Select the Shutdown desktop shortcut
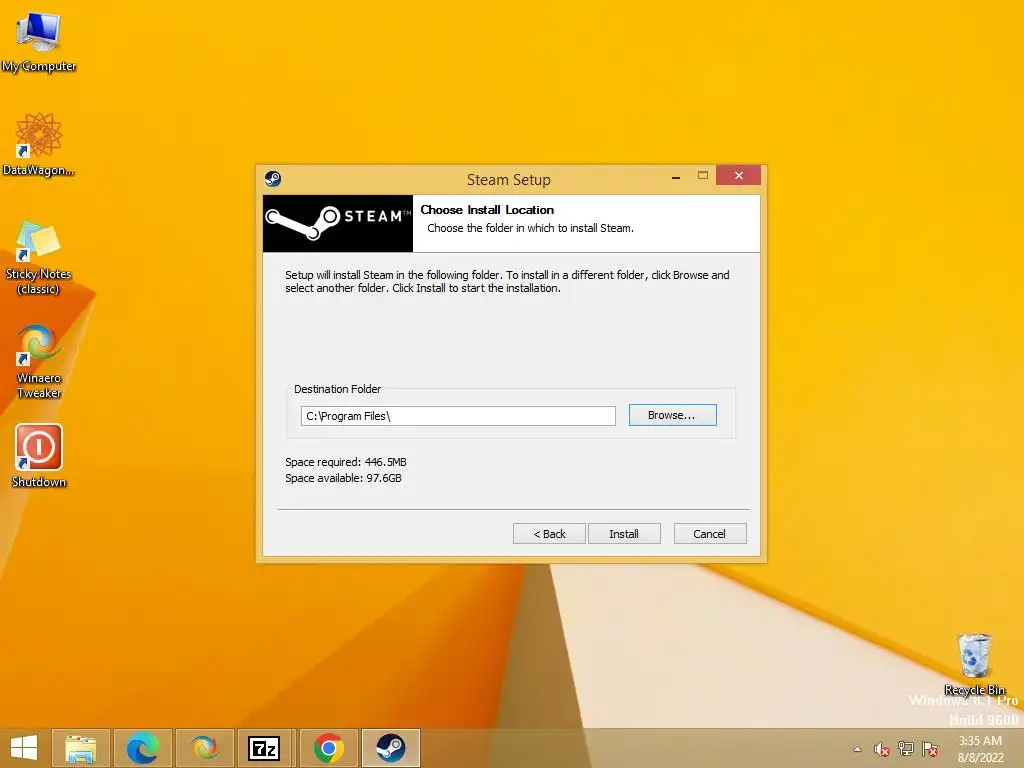1024x768 pixels. pyautogui.click(x=39, y=456)
